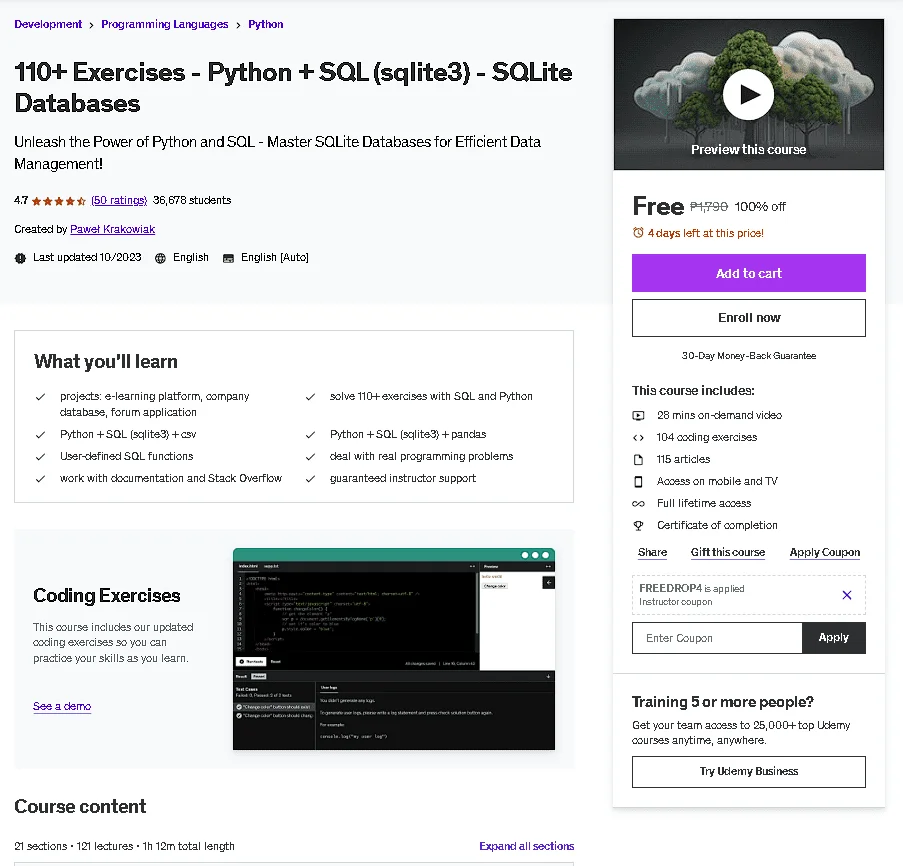903x866 pixels.
Task: Click the 'Free' price text
Action: pos(658,206)
